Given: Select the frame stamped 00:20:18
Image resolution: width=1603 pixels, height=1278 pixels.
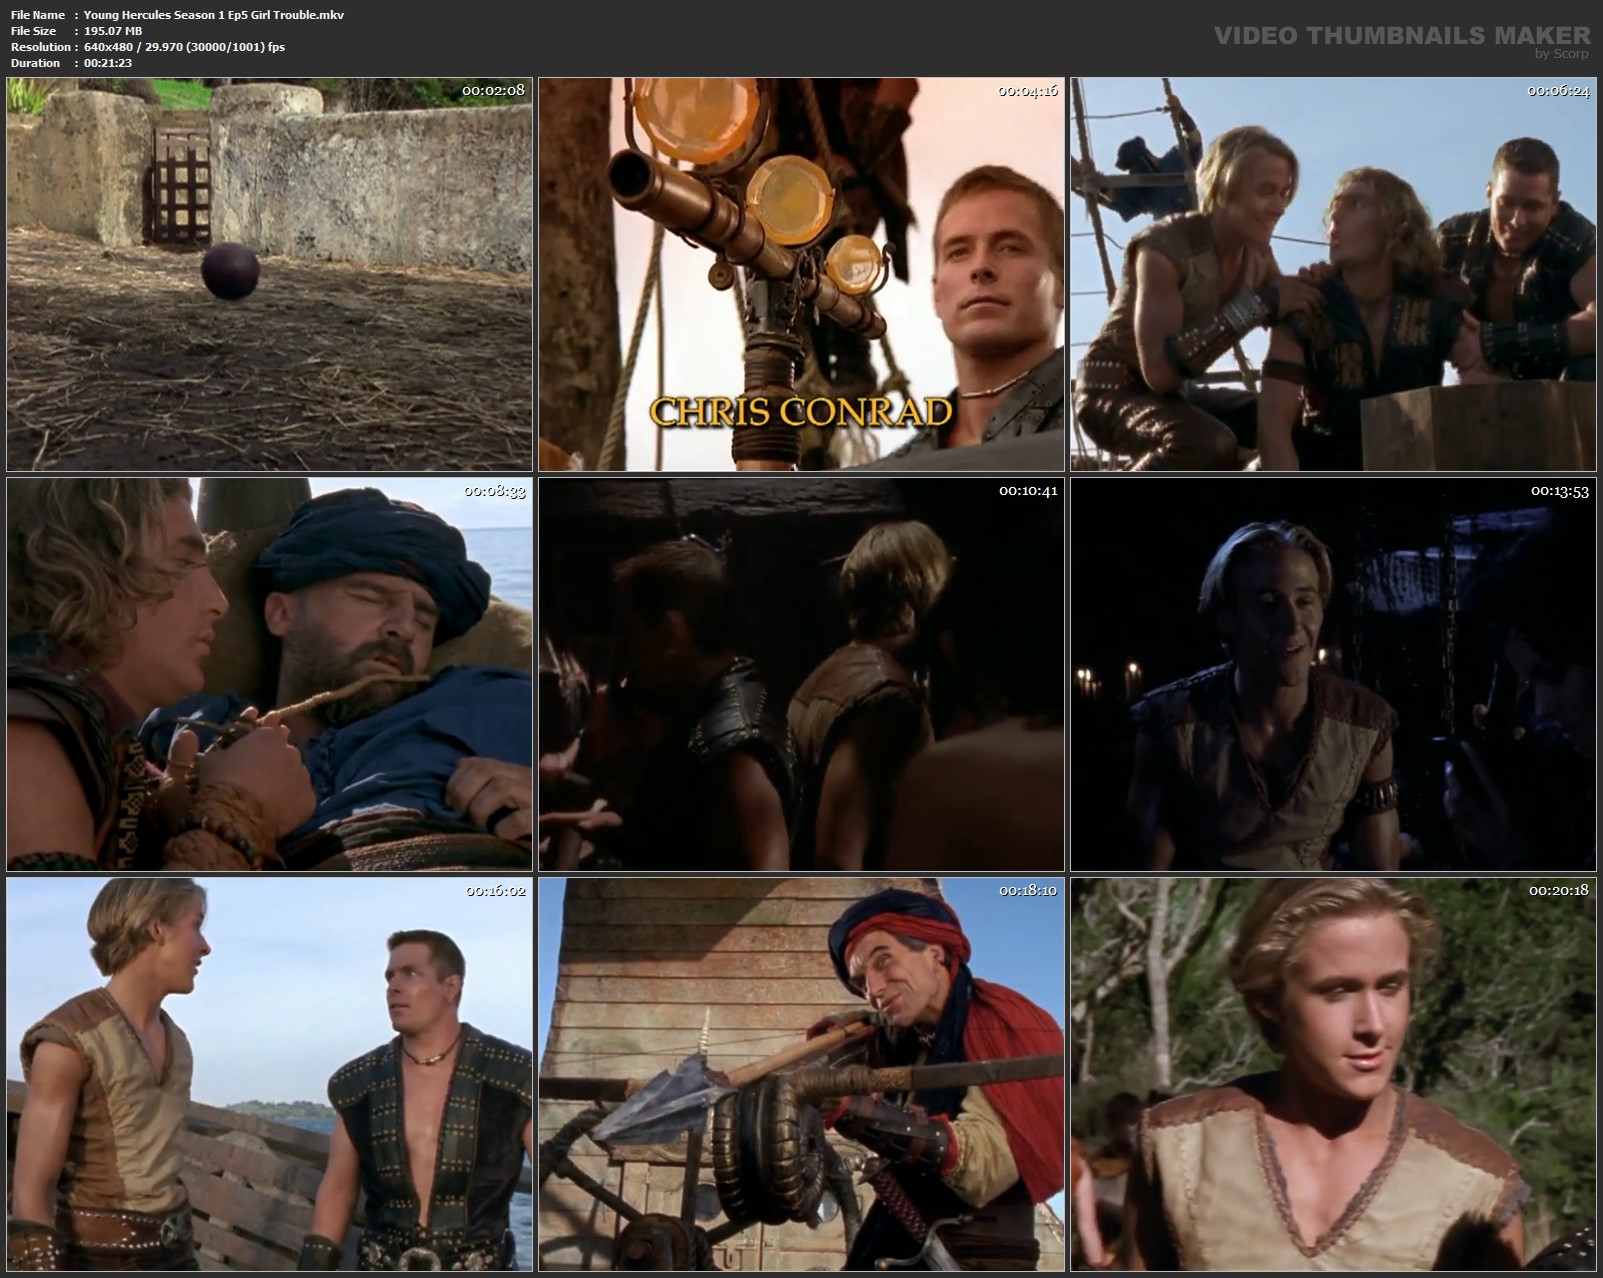Looking at the screenshot, I should click(x=1333, y=1075).
